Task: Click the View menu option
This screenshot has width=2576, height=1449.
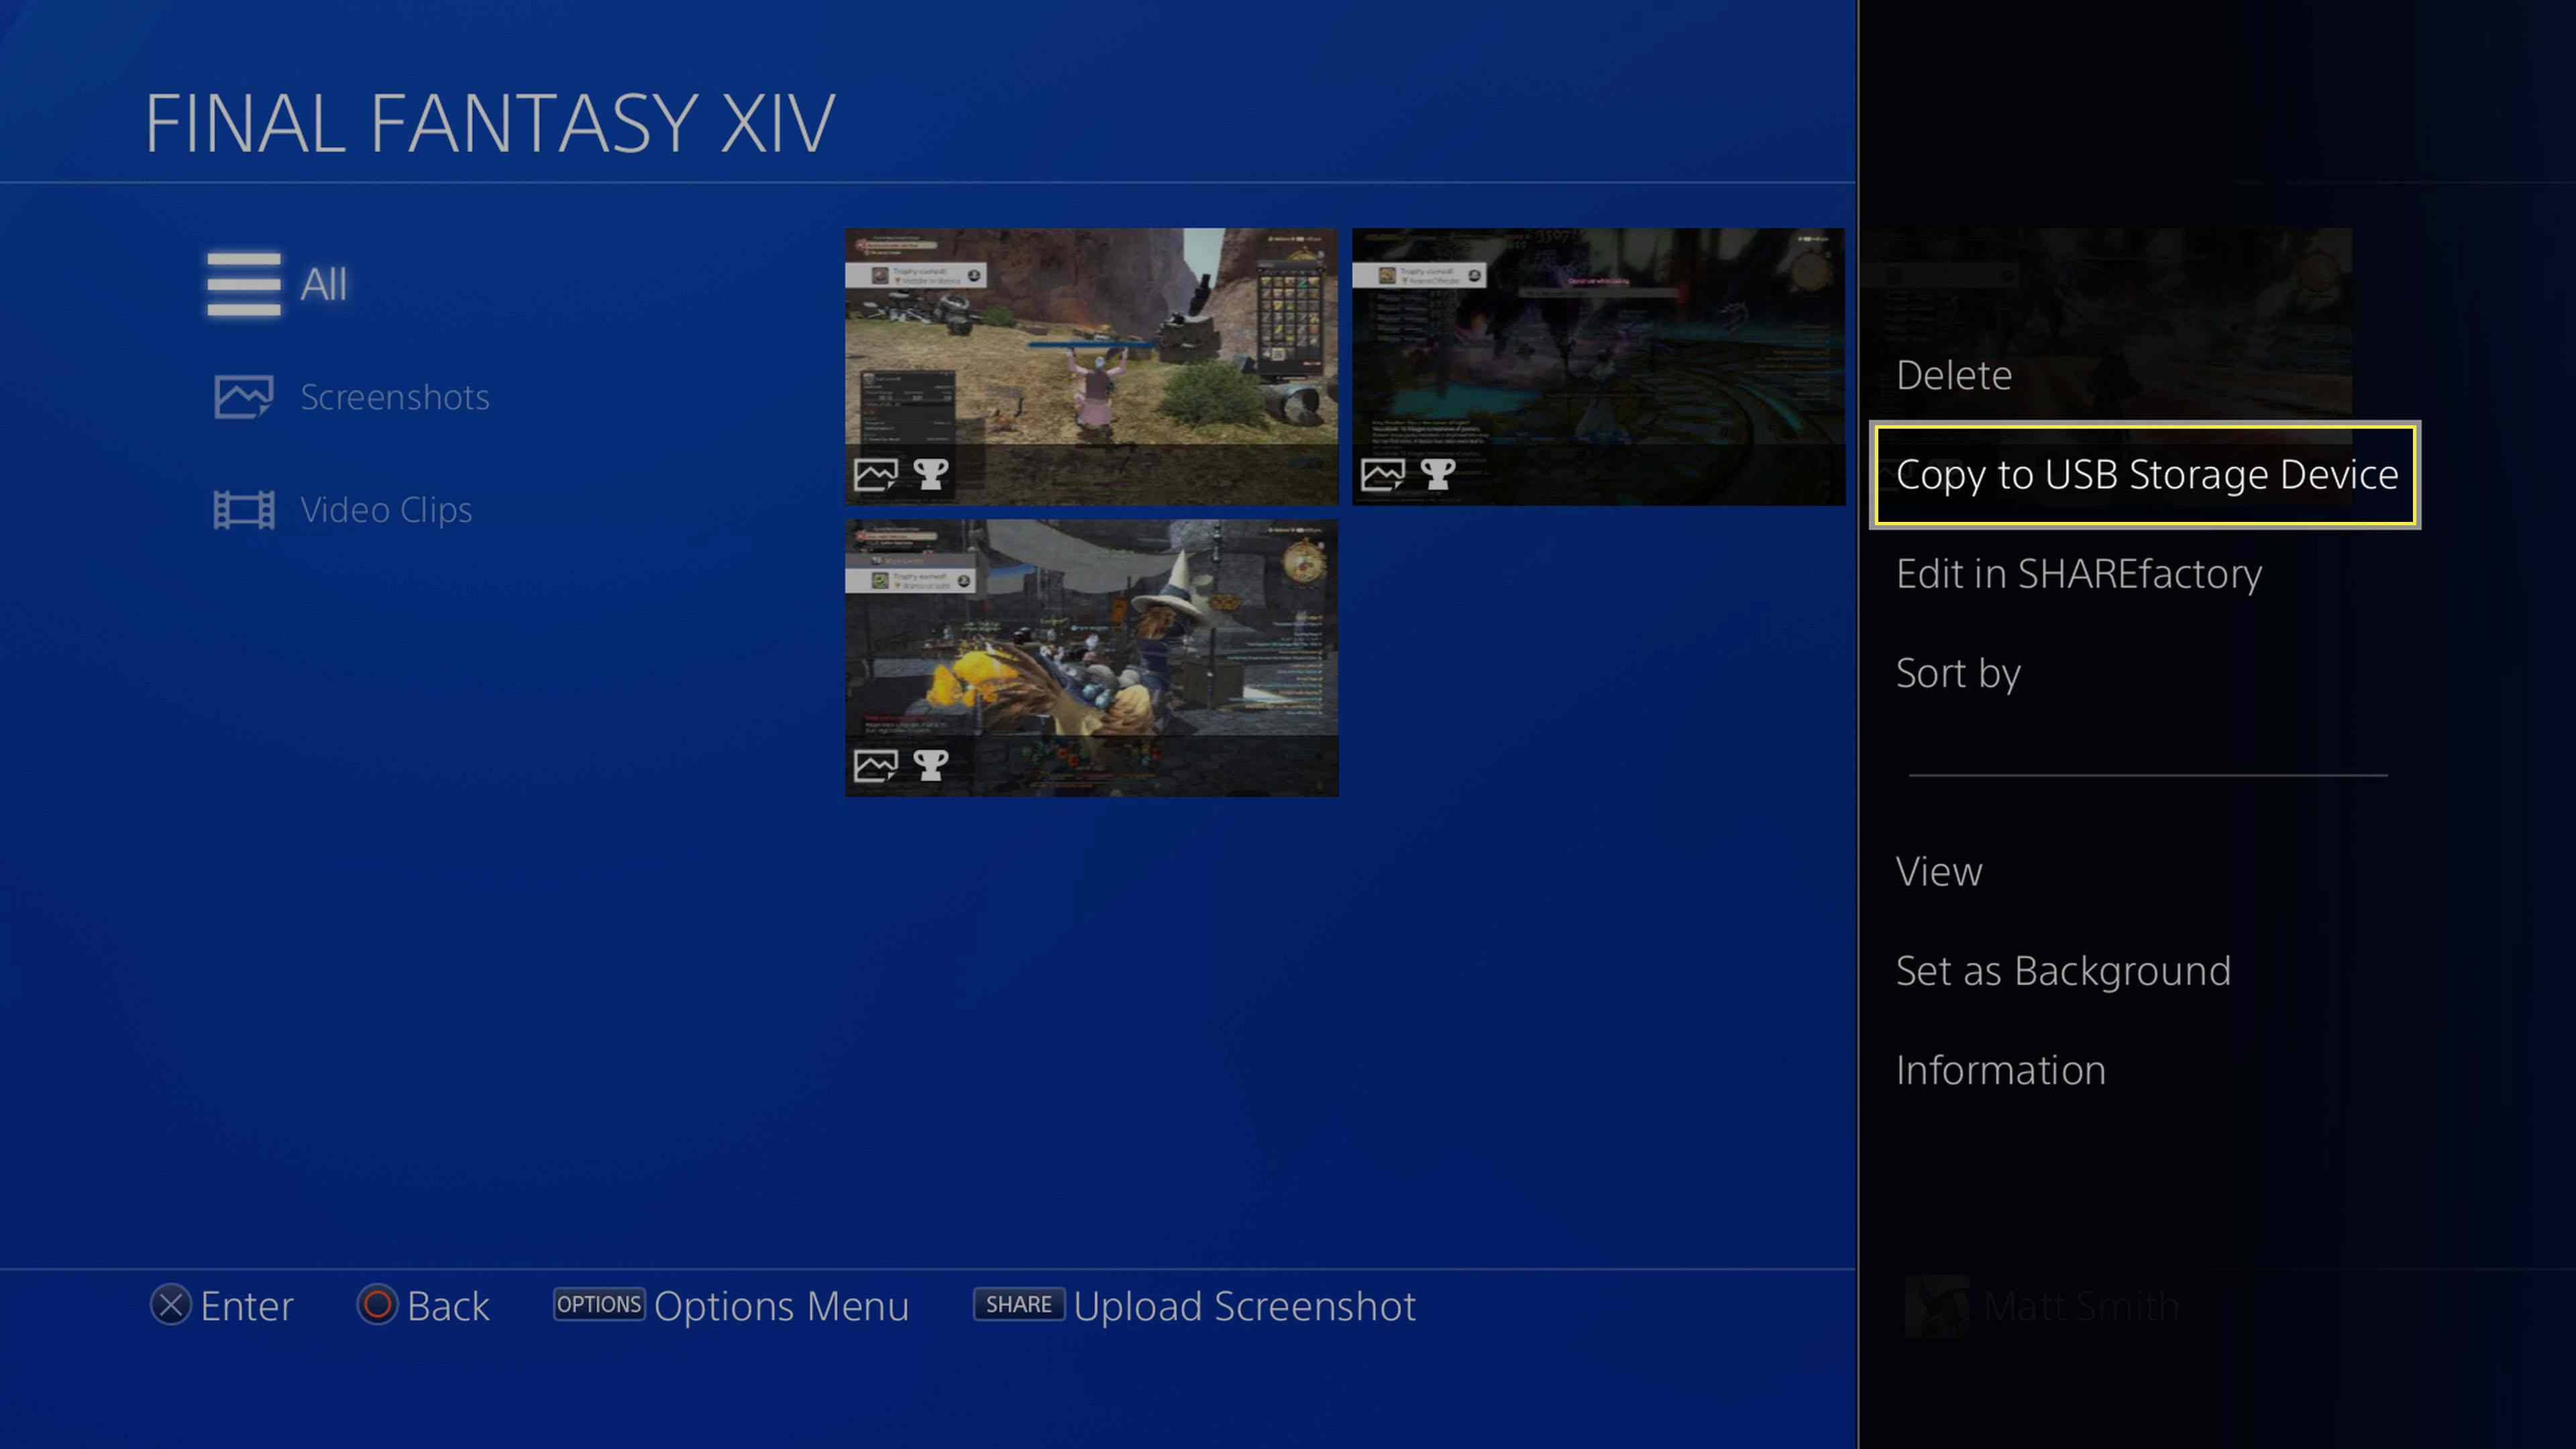Action: [1939, 869]
